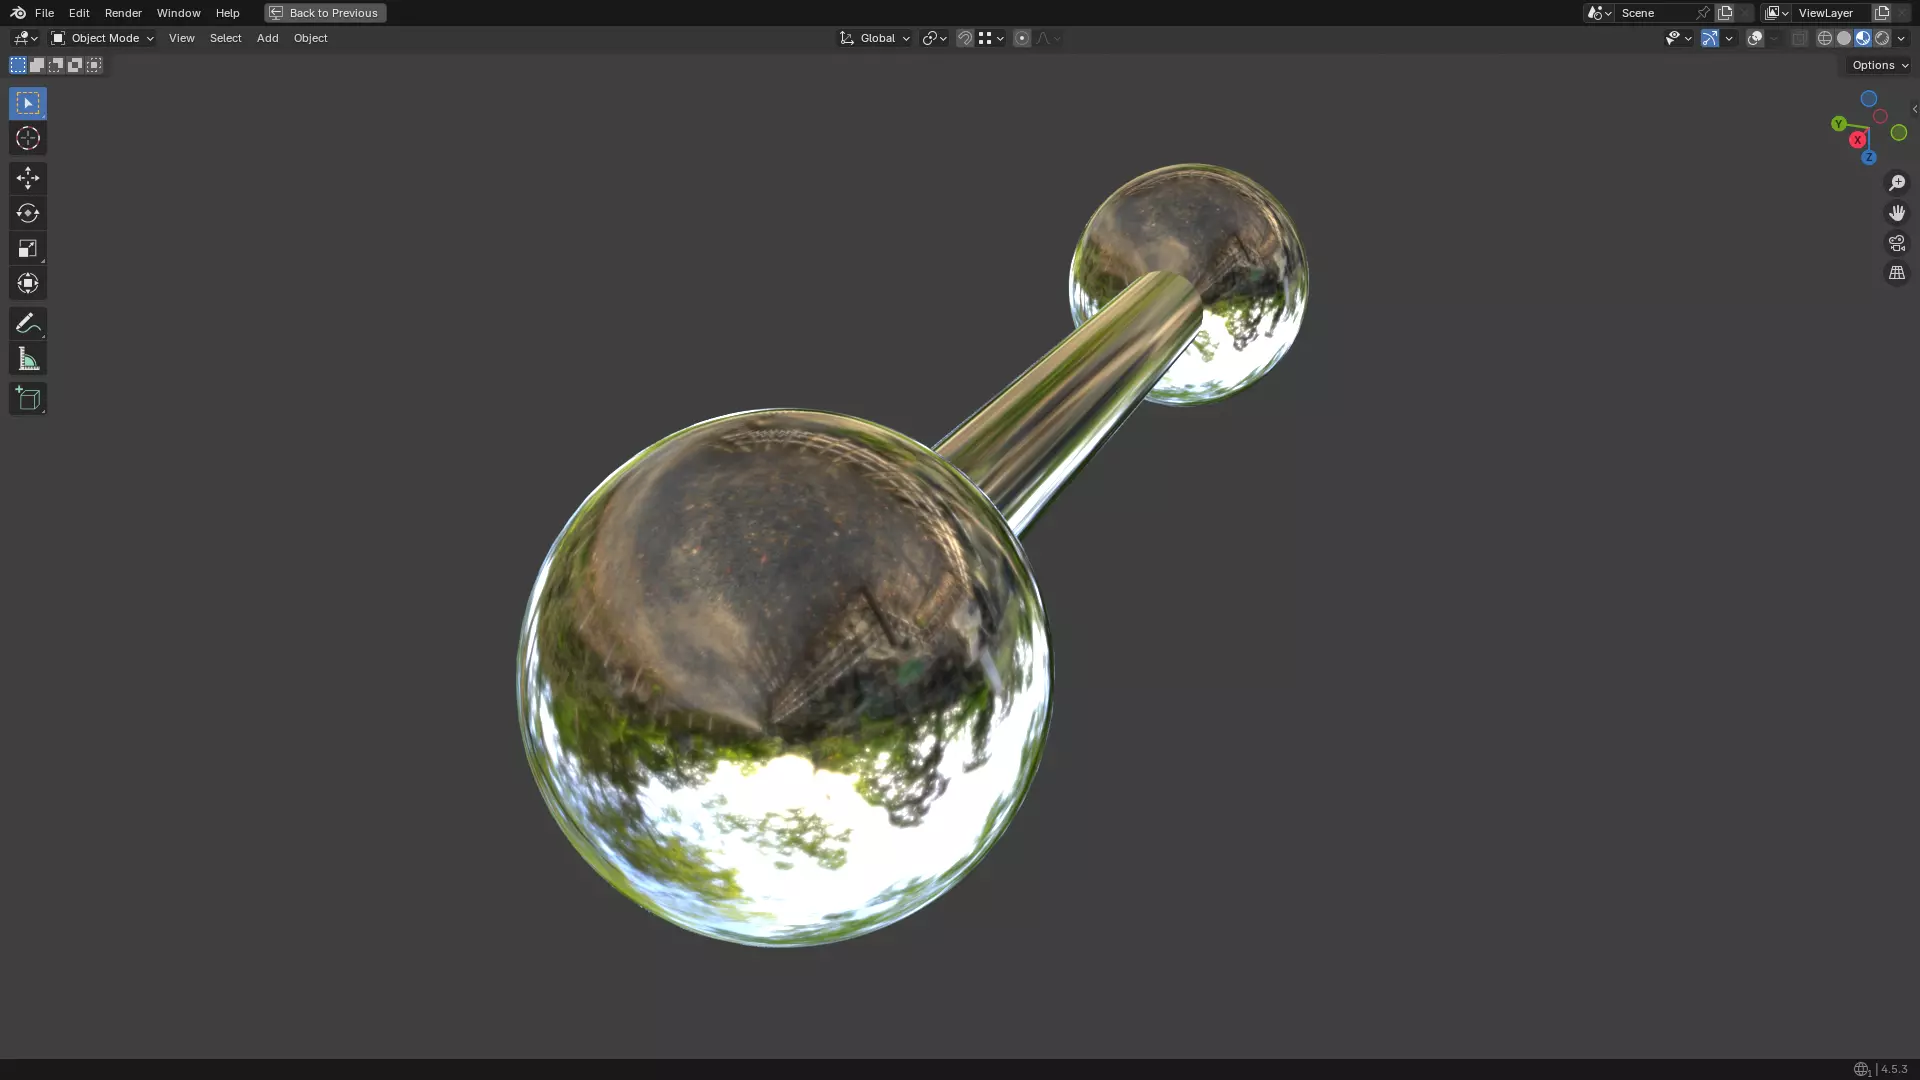
Task: Open the Window menu
Action: coord(178,13)
